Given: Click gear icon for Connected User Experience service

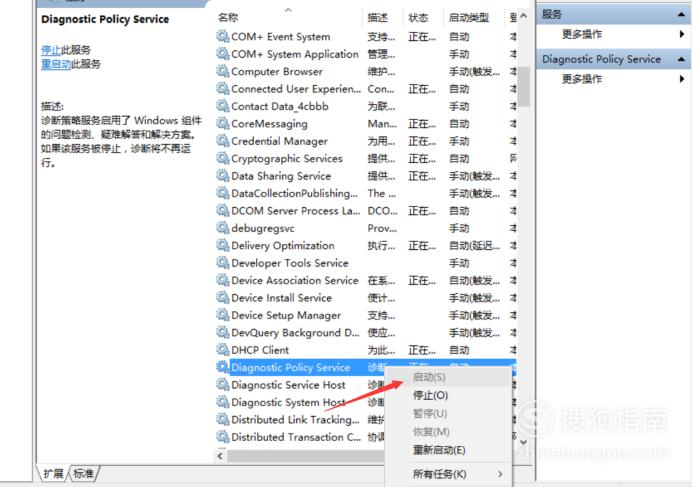Looking at the screenshot, I should click(x=223, y=89).
